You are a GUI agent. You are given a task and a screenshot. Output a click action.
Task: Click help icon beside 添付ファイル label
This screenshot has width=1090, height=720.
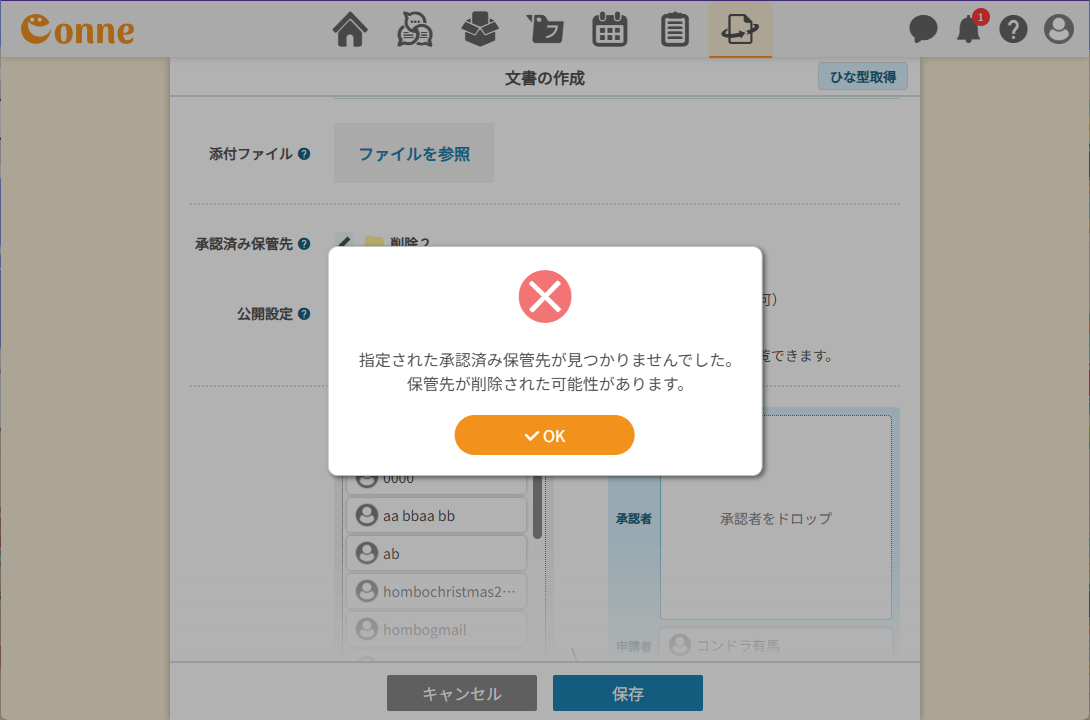[304, 154]
